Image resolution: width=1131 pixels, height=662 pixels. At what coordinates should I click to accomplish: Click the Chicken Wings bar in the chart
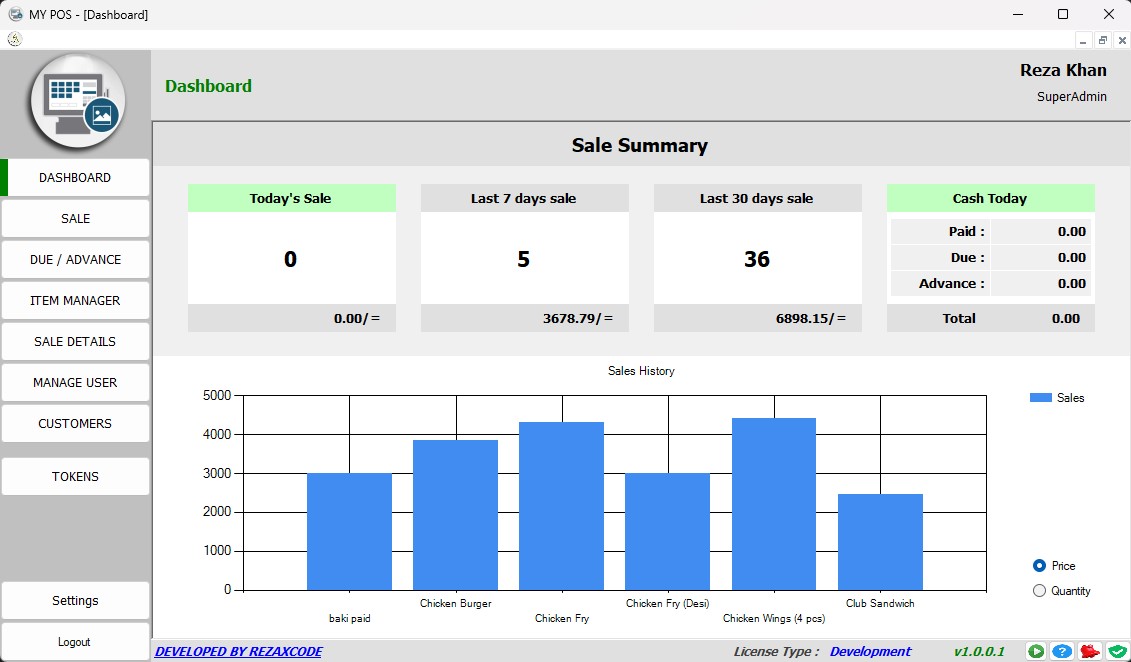pos(773,504)
